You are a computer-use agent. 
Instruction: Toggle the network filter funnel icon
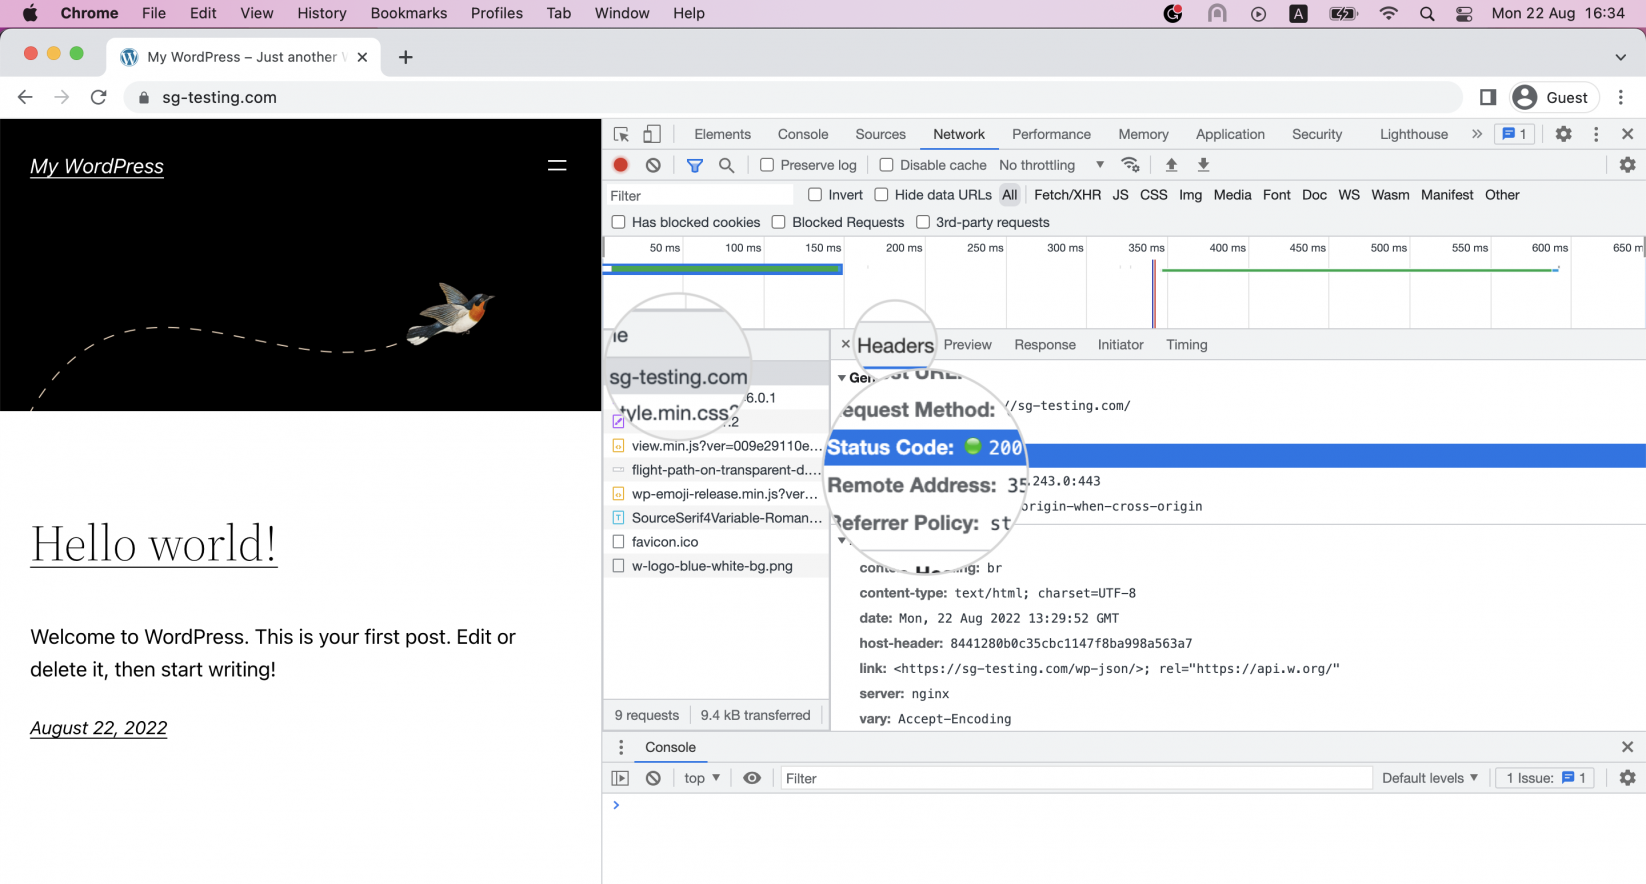coord(695,165)
